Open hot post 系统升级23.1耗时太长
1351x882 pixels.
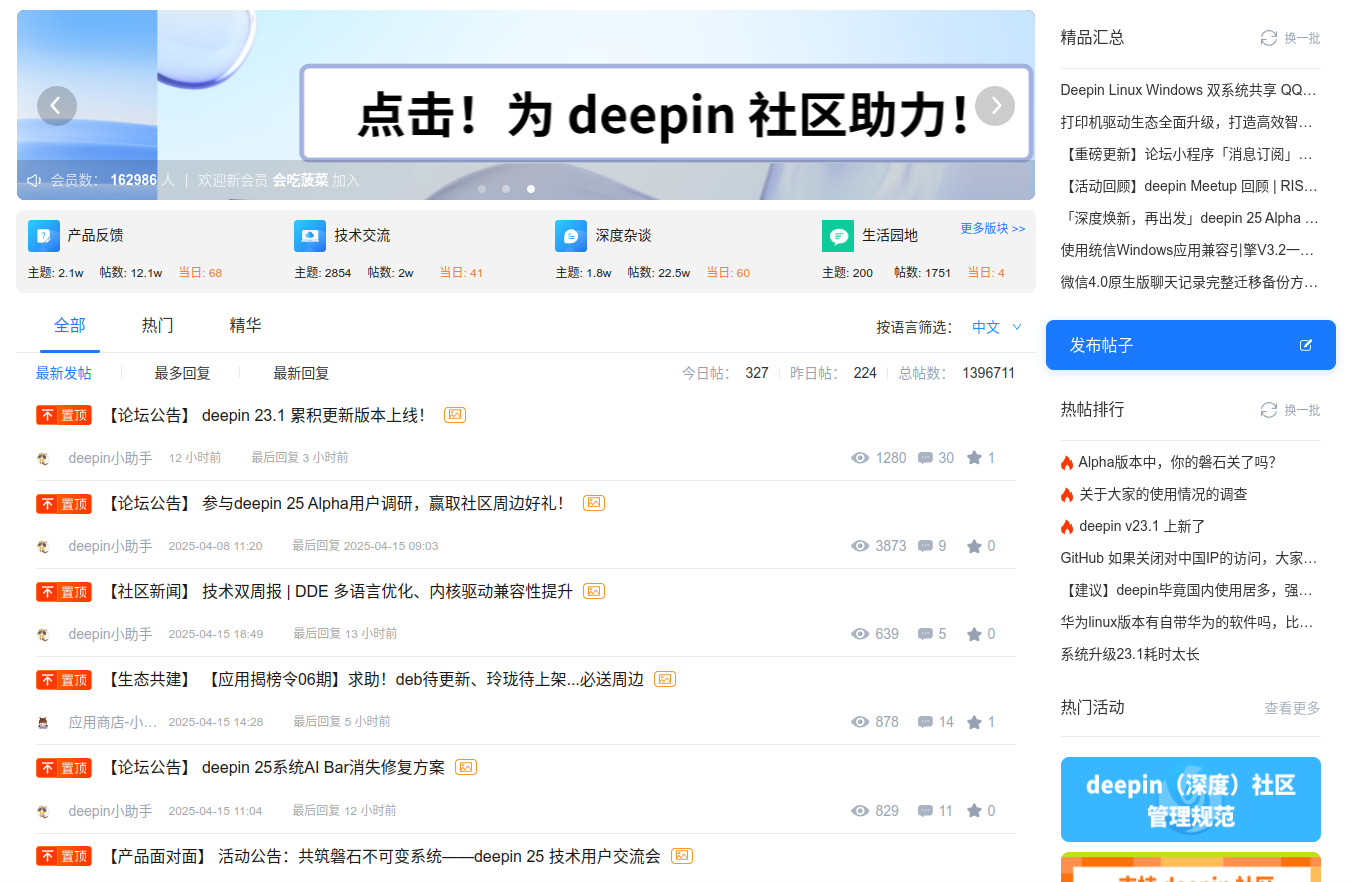tap(1130, 654)
